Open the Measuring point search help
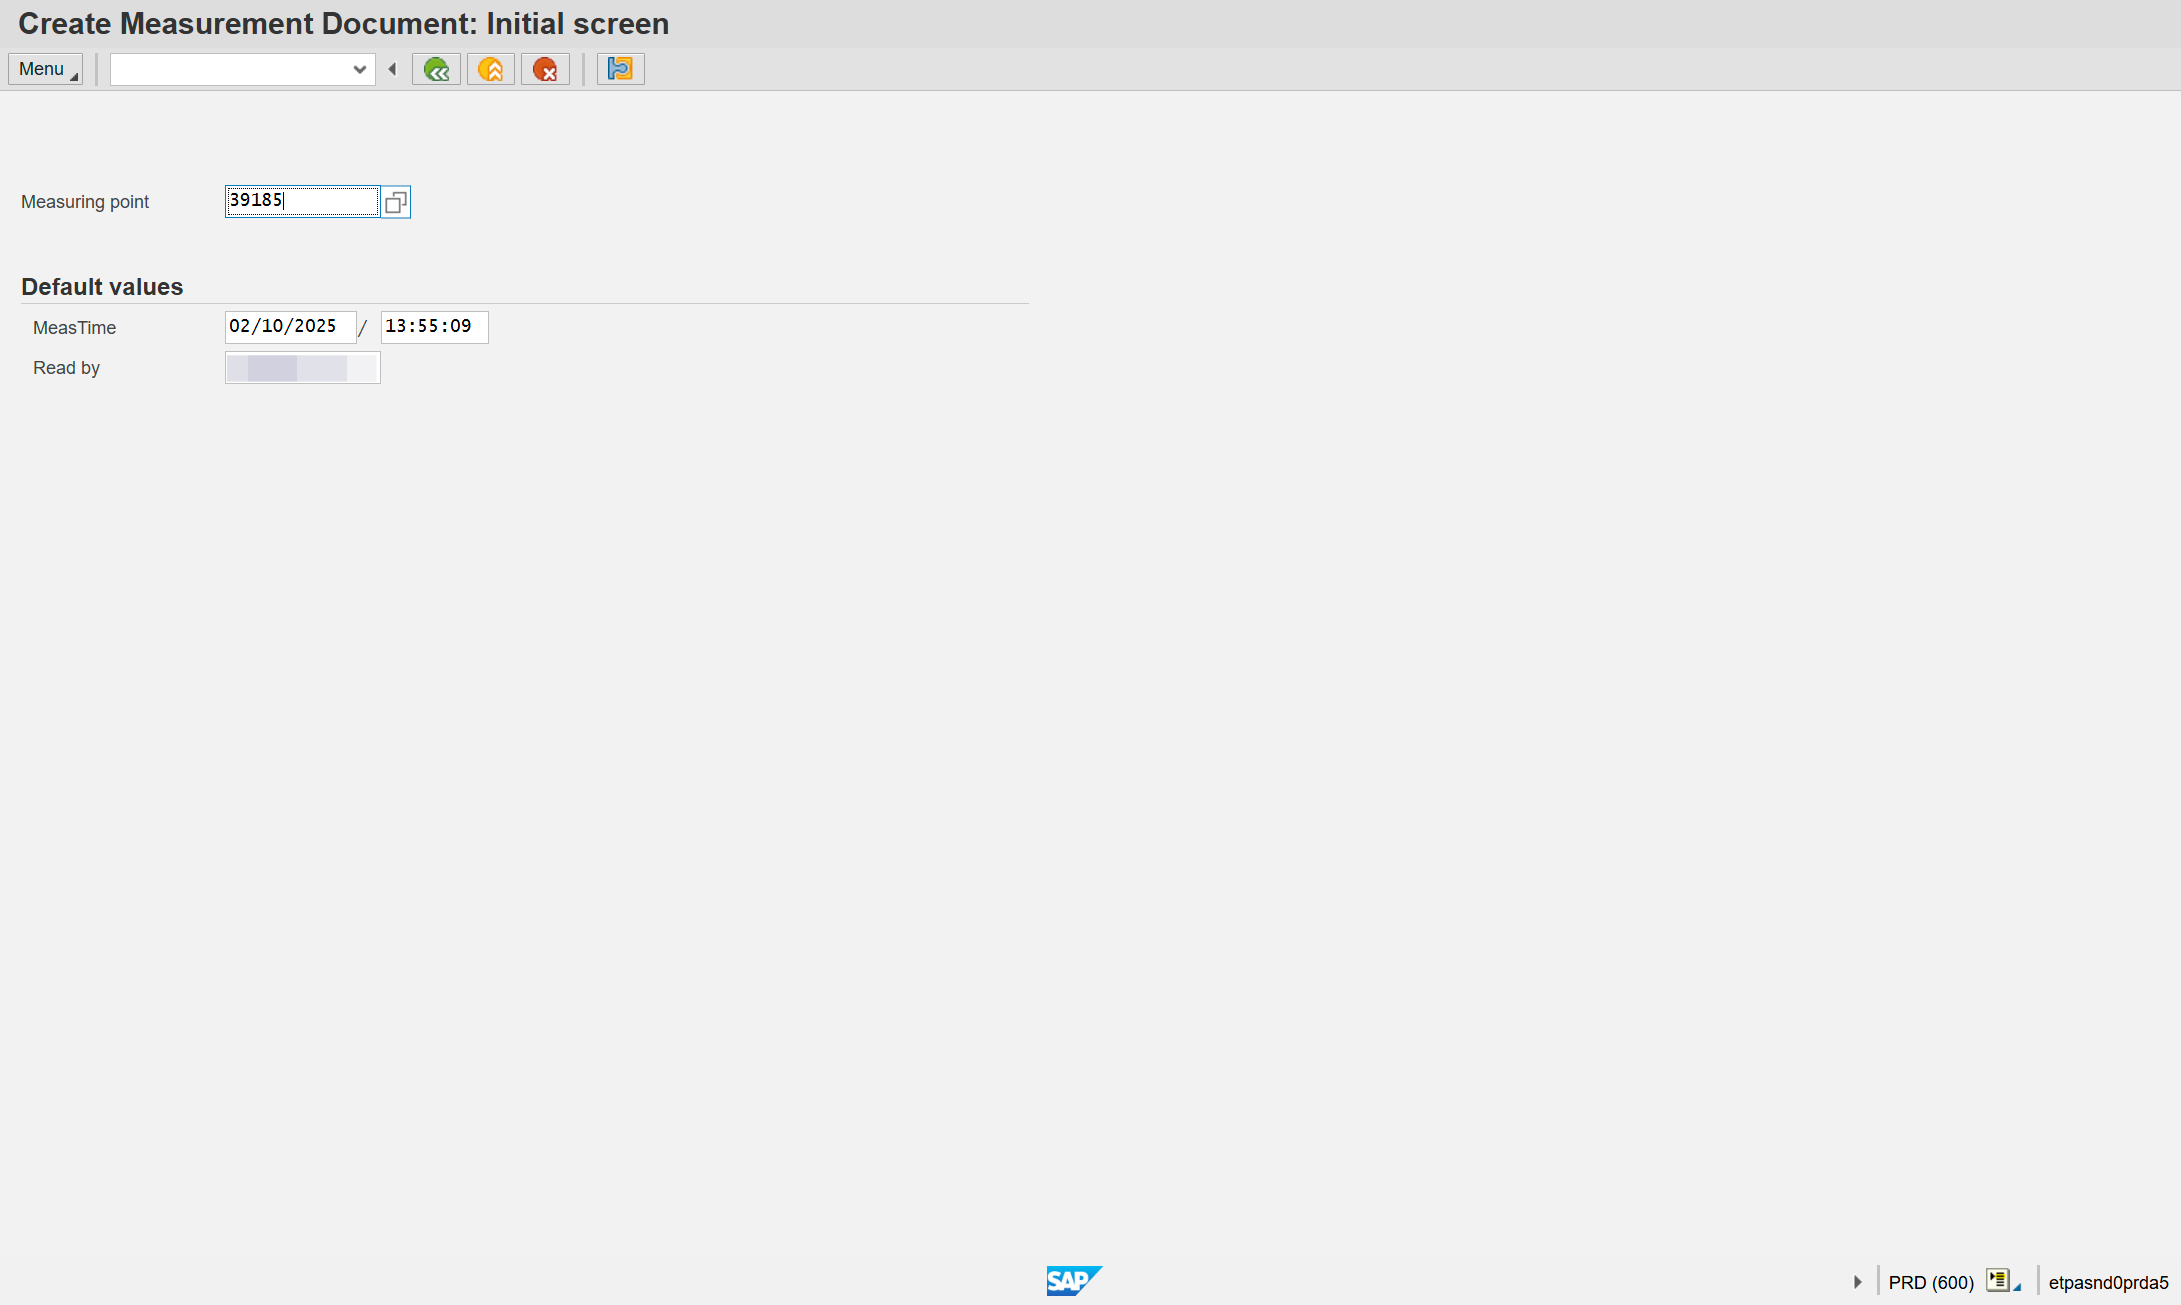Viewport: 2181px width, 1305px height. (x=396, y=202)
